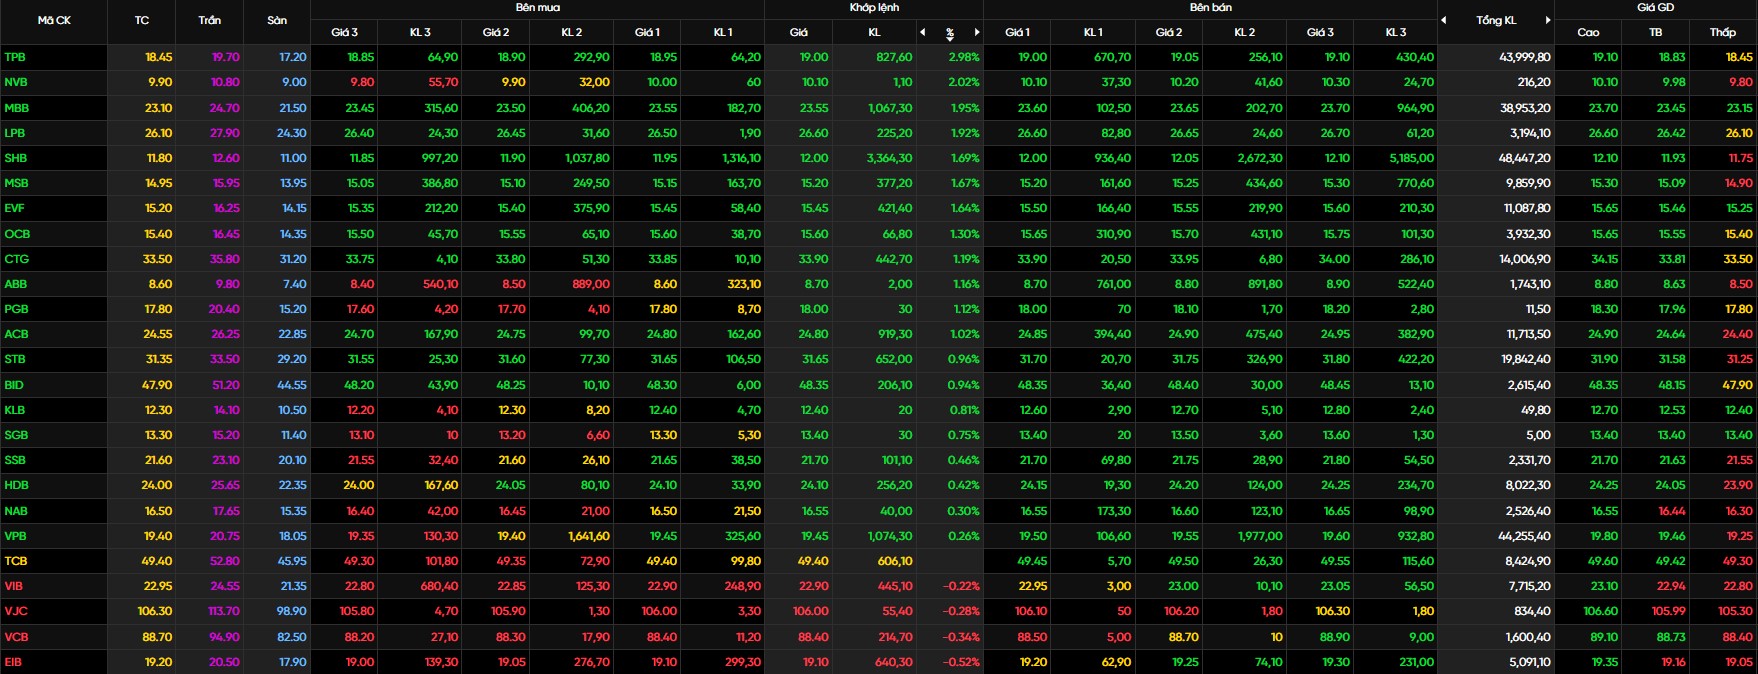Click the Giá 1 header under Bên bán
The width and height of the screenshot is (1758, 674).
point(1017,33)
